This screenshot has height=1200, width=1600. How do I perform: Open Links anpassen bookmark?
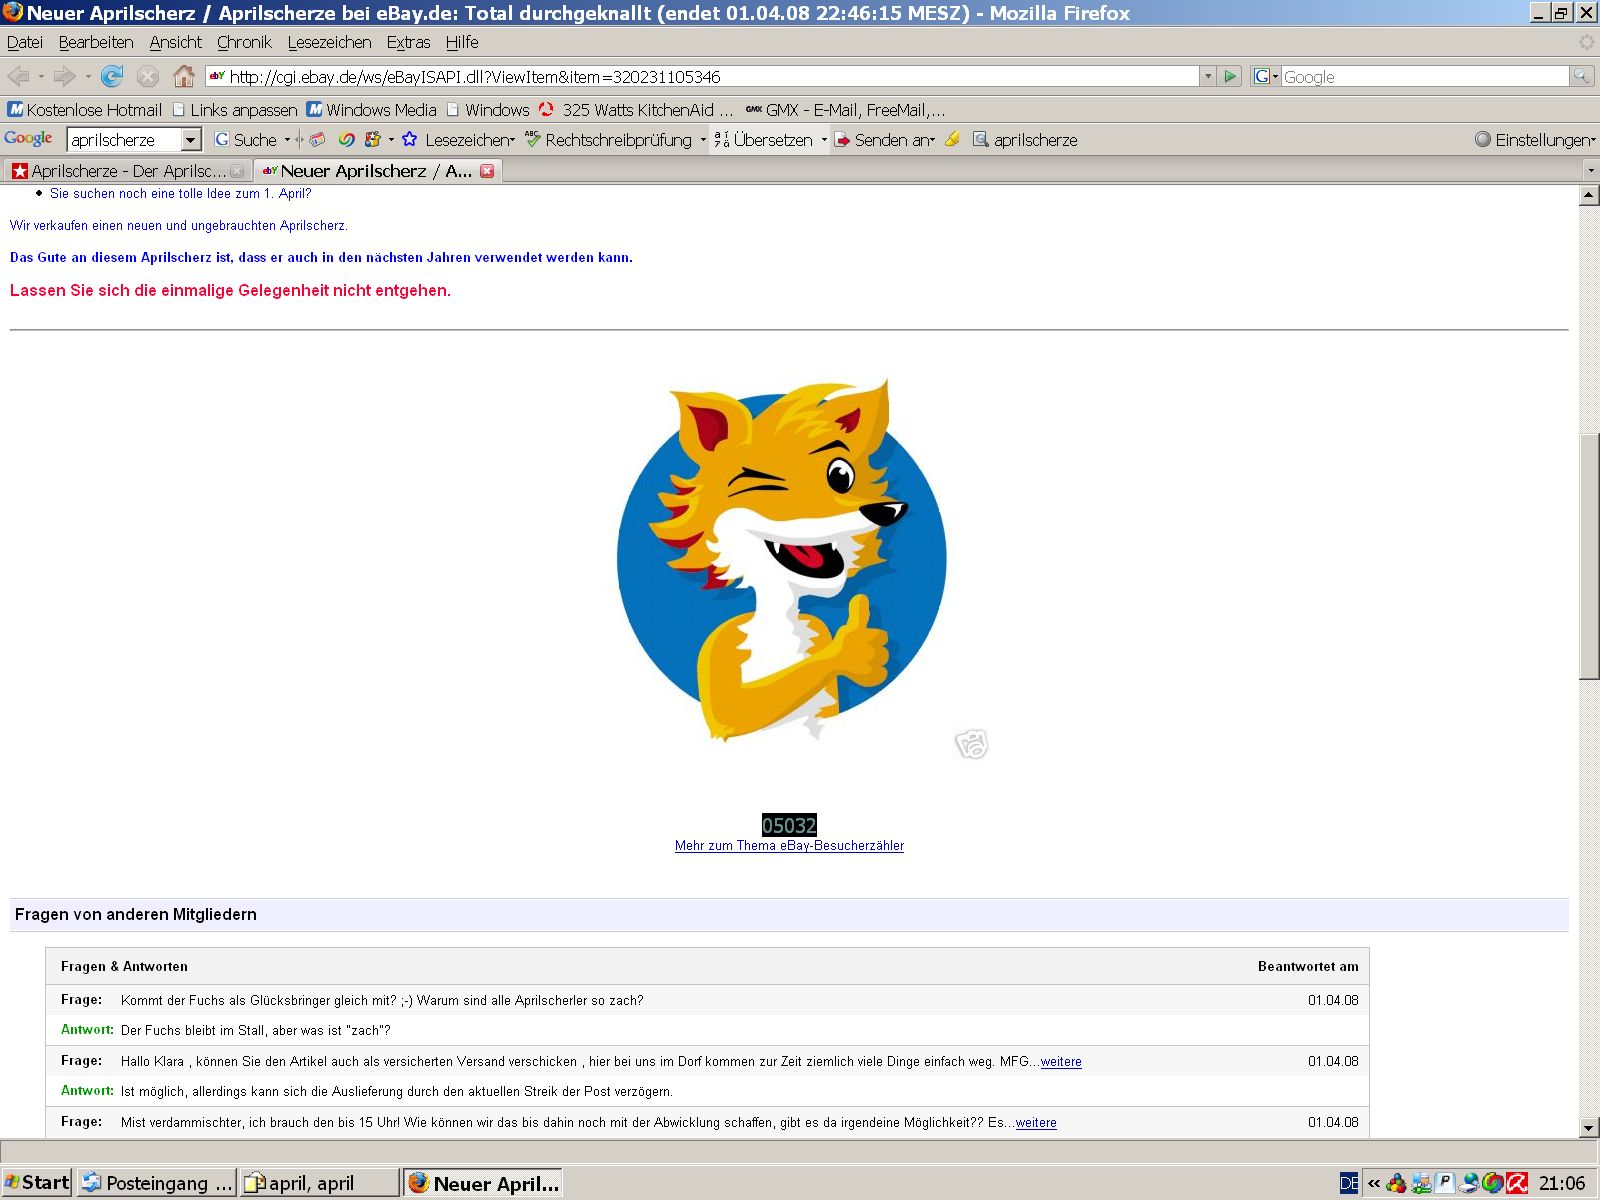(x=235, y=110)
